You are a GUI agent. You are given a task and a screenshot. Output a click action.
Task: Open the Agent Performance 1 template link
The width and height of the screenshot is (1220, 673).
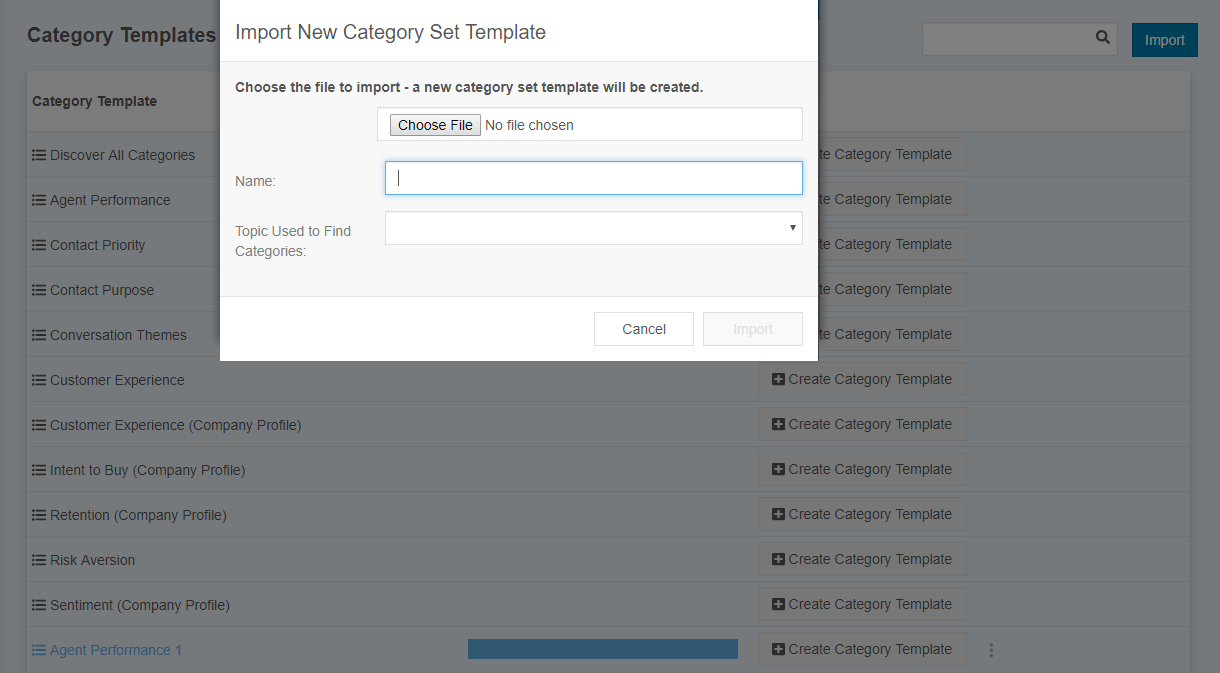click(x=116, y=650)
